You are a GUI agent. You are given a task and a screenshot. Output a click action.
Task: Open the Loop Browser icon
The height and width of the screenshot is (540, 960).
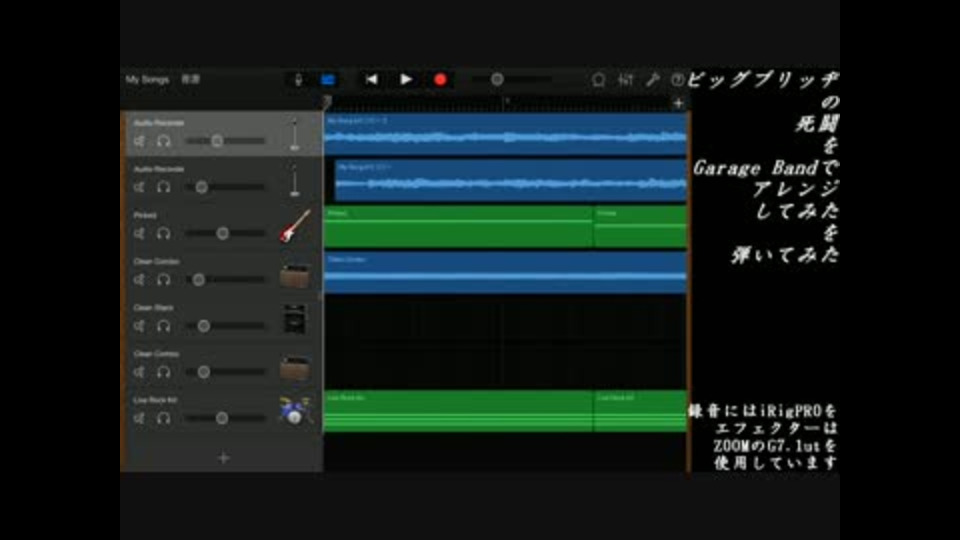point(598,80)
